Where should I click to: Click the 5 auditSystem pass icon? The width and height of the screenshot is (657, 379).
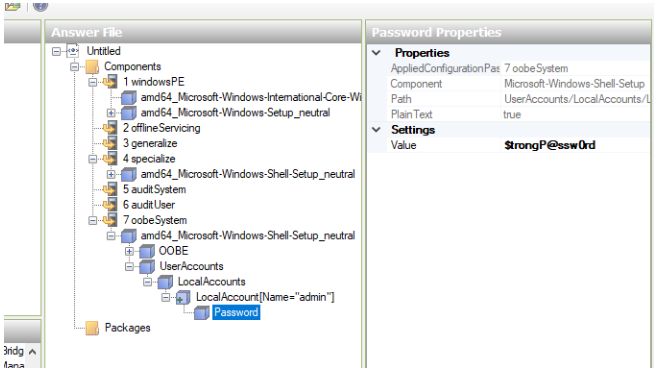[110, 189]
